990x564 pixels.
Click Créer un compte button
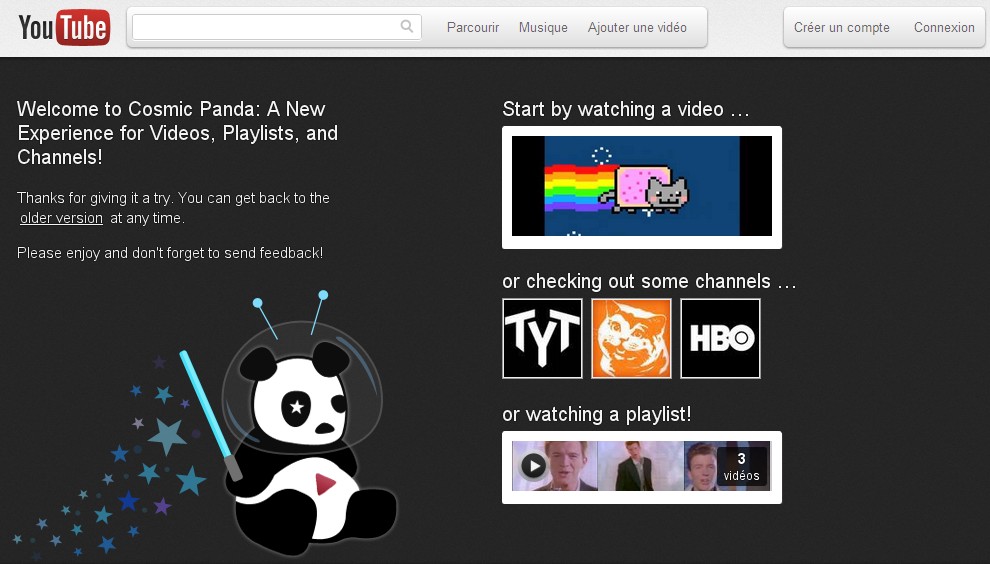[842, 27]
